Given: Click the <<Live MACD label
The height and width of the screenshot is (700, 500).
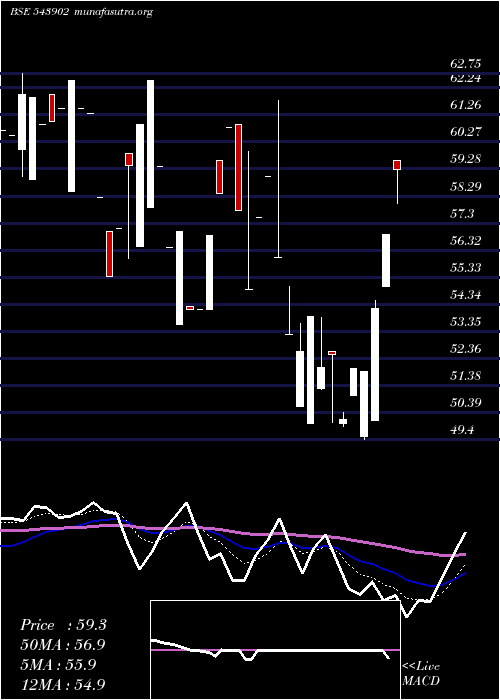Looking at the screenshot, I should [x=421, y=674].
